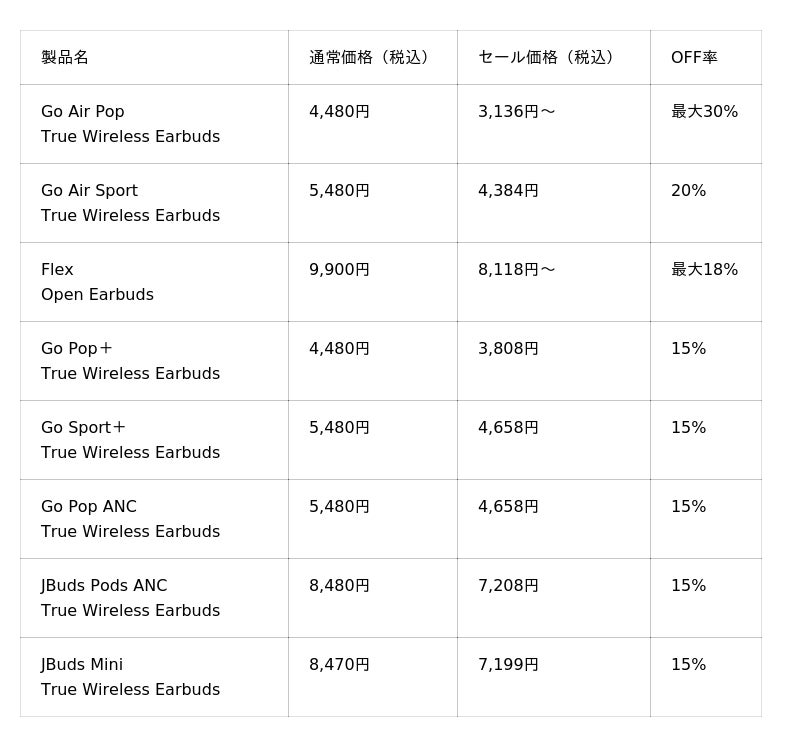Click the Flex Open Earbuds product name
The width and height of the screenshot is (800, 747).
pyautogui.click(x=97, y=282)
